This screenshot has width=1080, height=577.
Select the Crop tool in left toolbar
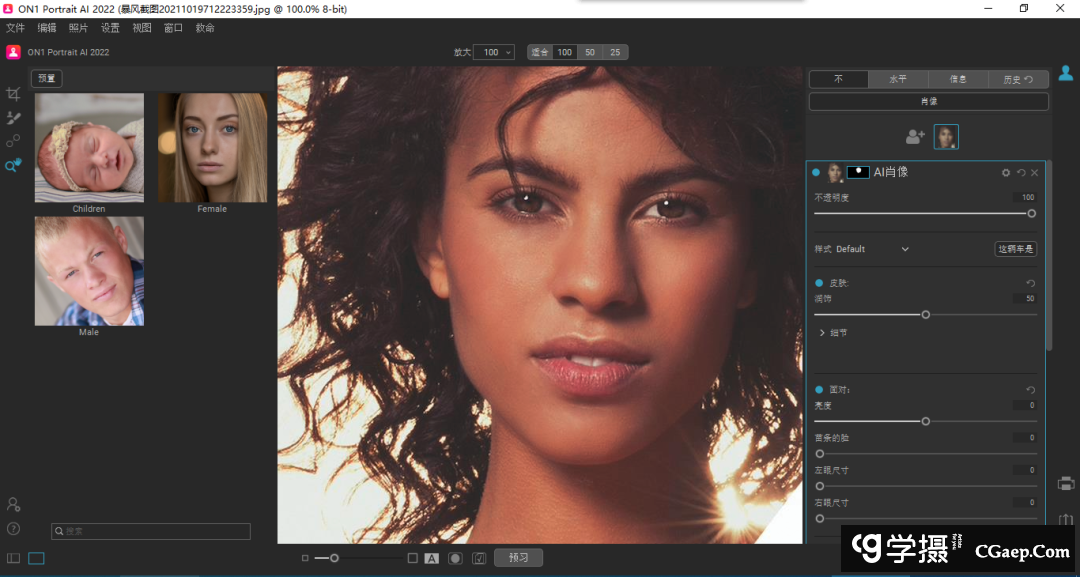point(13,94)
